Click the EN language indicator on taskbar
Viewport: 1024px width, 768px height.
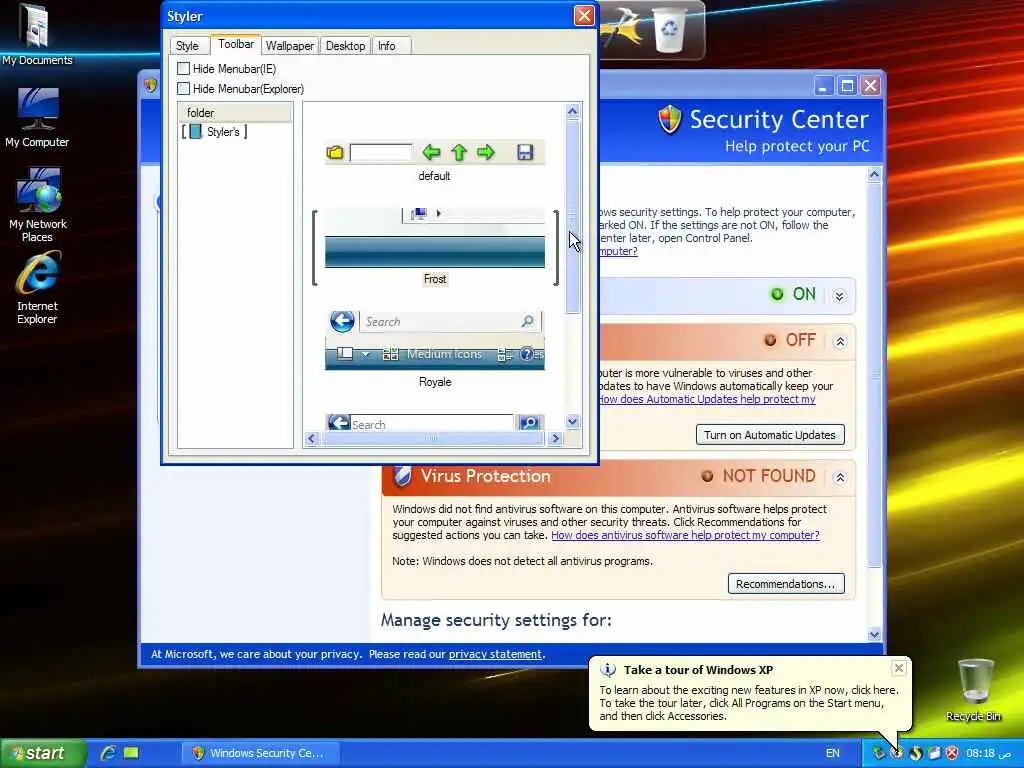tap(833, 753)
